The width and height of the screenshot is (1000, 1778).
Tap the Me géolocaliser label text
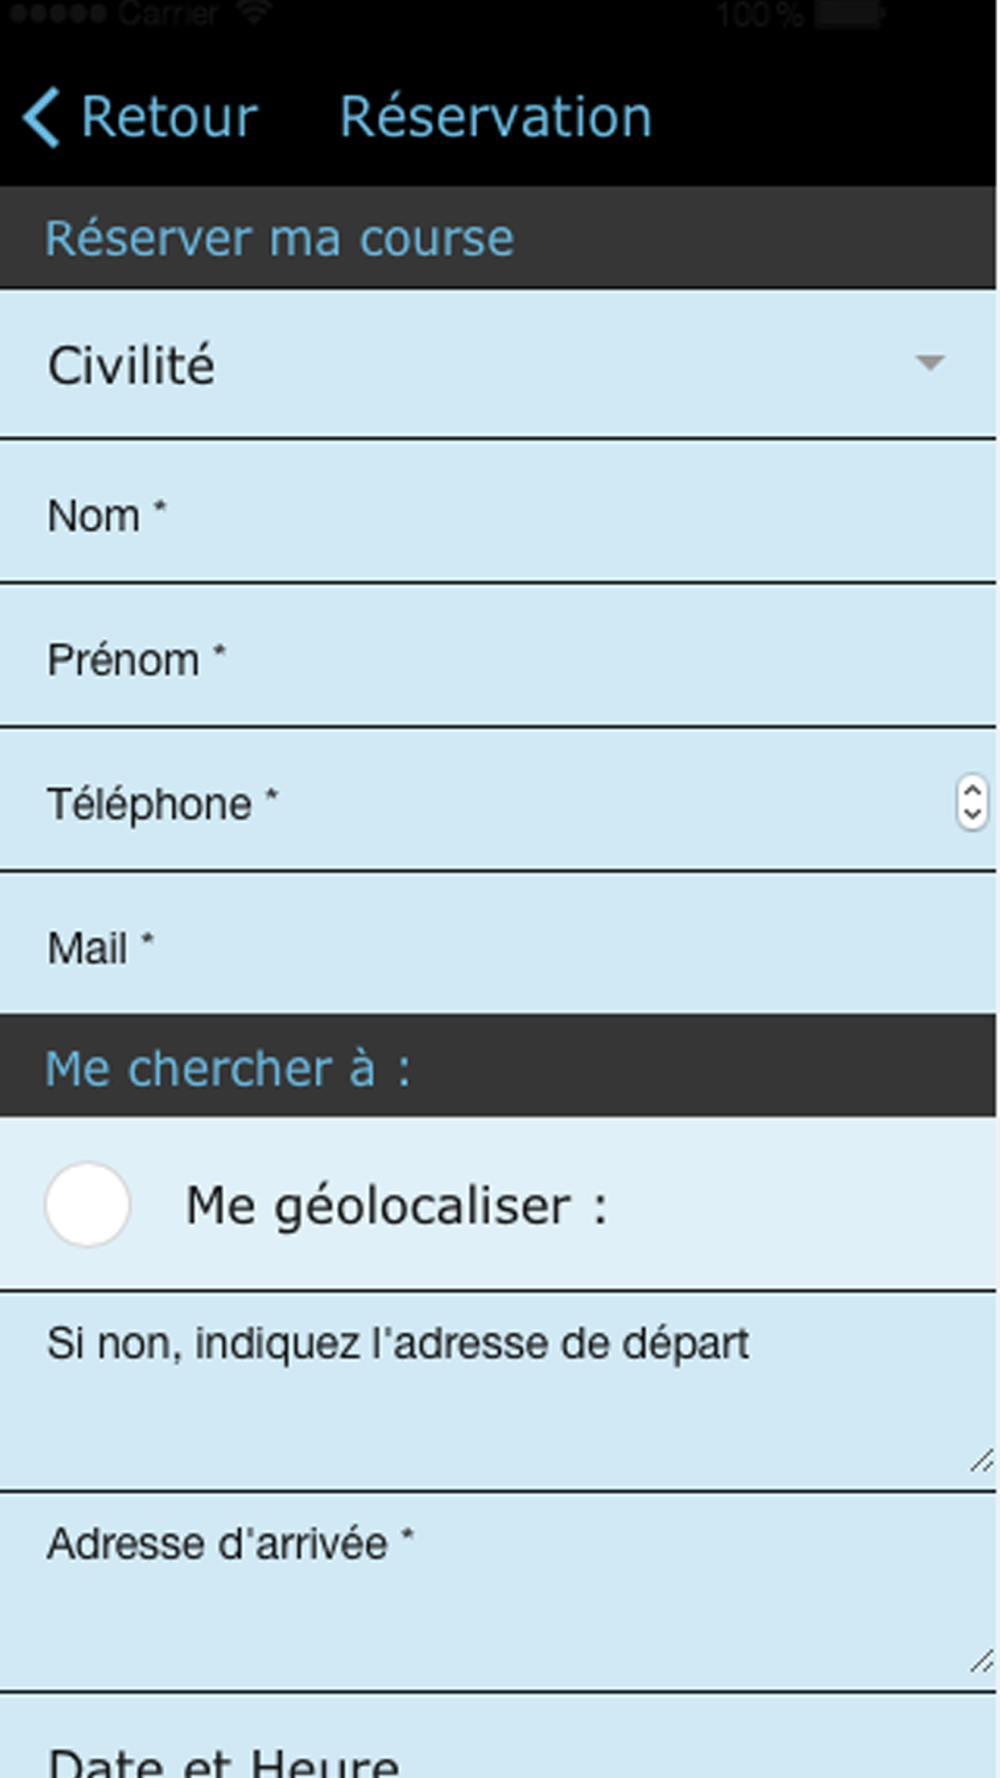[x=396, y=1206]
